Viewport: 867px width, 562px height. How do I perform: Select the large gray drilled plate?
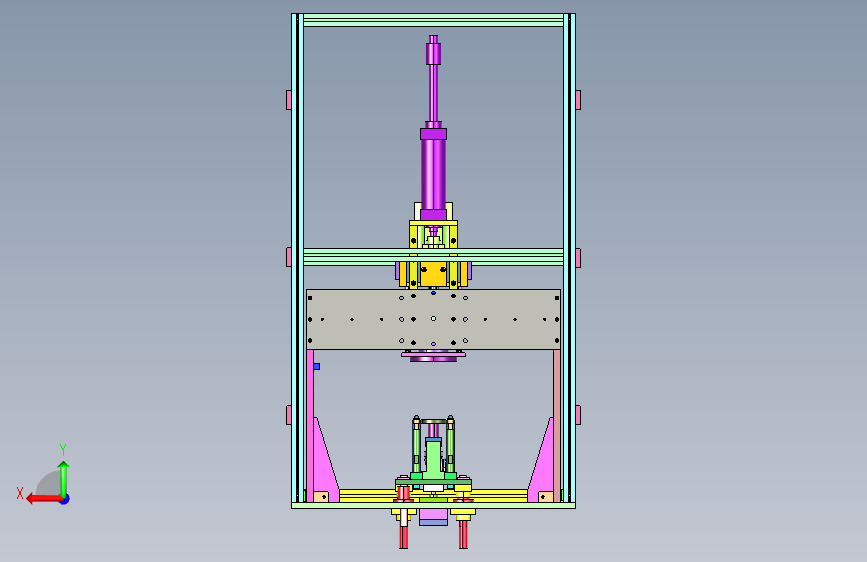[434, 319]
